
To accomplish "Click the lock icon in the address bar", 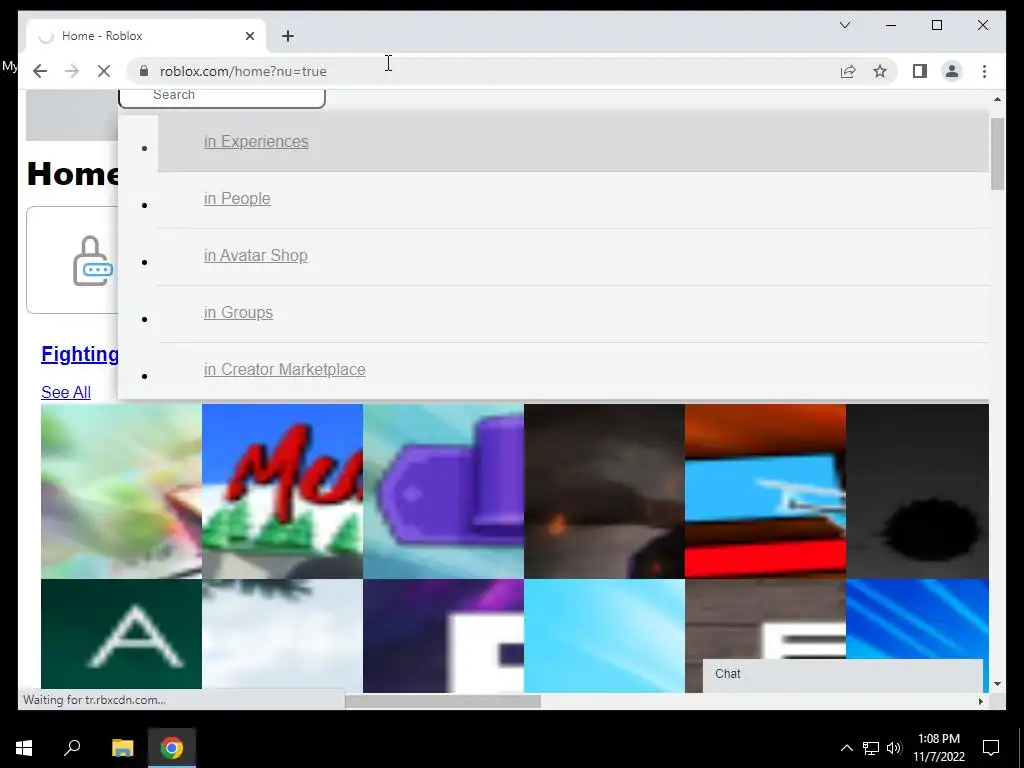I will point(143,71).
